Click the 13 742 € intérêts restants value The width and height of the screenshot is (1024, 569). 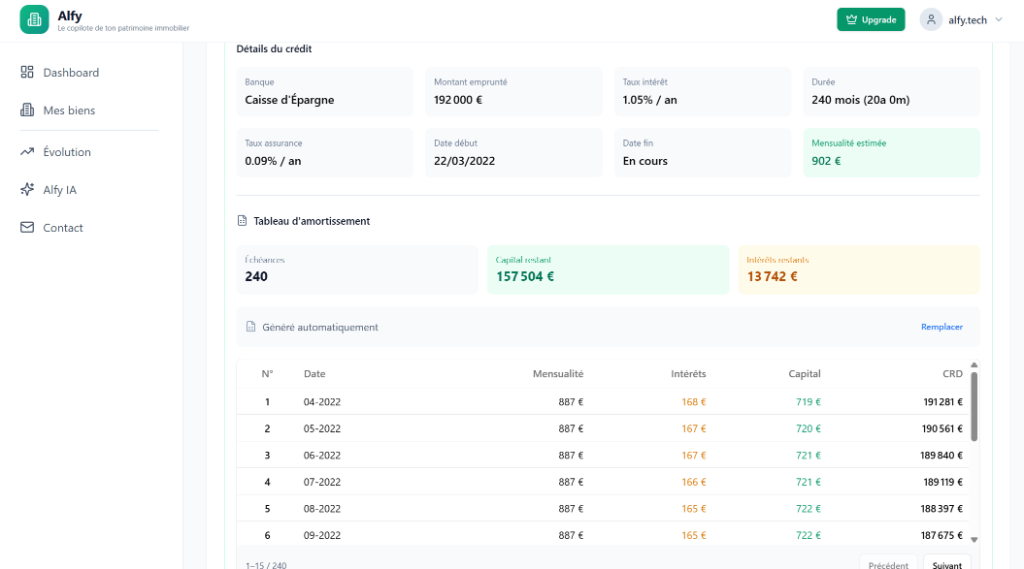tap(772, 276)
